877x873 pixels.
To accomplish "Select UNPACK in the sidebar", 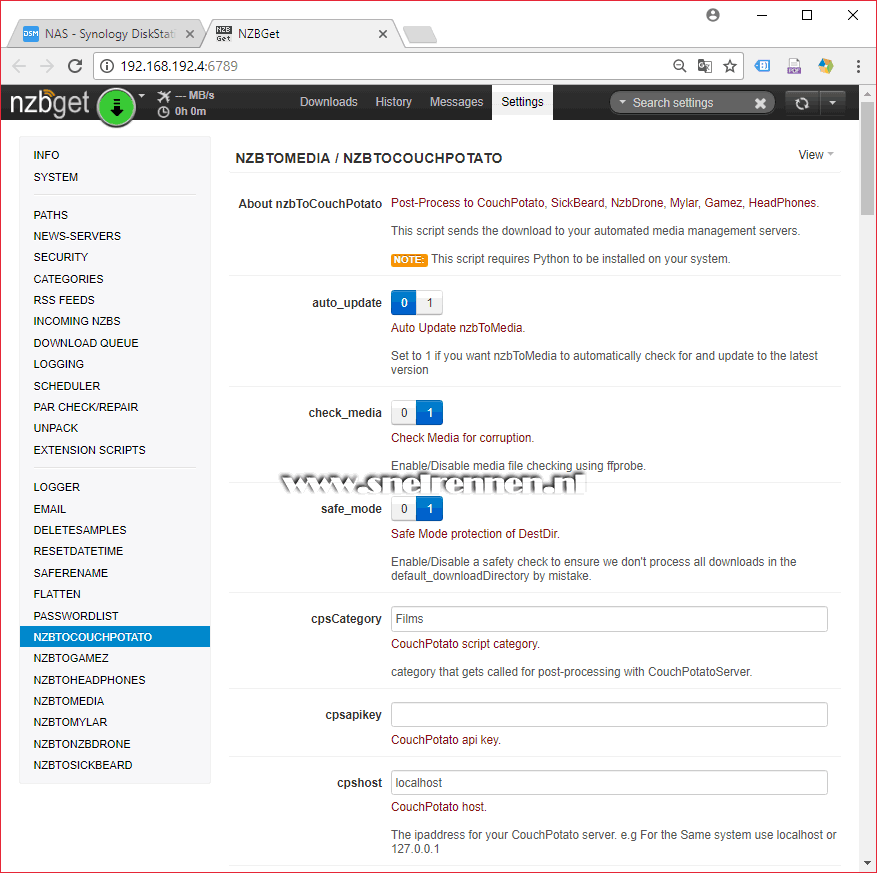I will pos(55,428).
